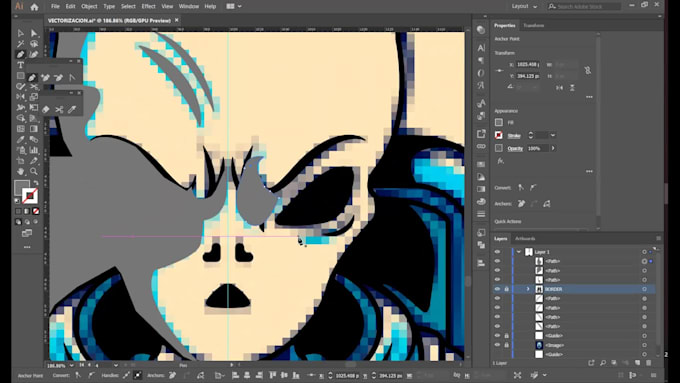Select the Rectangle tool
This screenshot has width=680, height=383.
[20, 76]
